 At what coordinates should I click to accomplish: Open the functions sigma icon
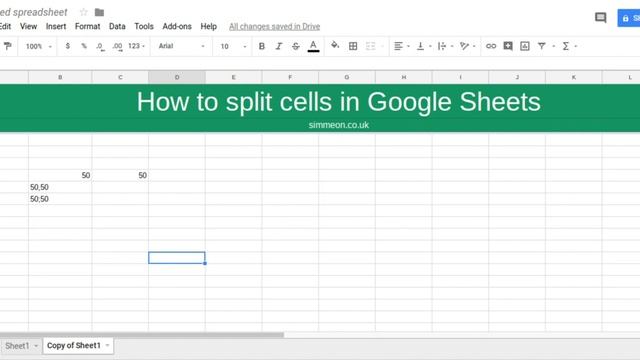click(566, 46)
